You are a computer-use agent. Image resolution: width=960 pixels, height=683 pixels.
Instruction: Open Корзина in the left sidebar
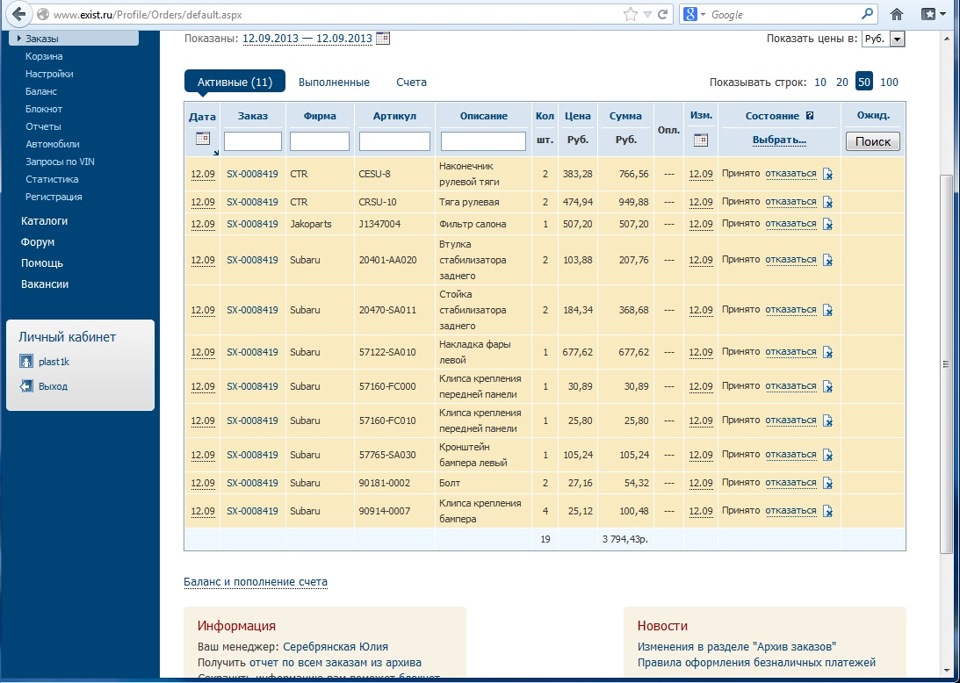pyautogui.click(x=44, y=56)
